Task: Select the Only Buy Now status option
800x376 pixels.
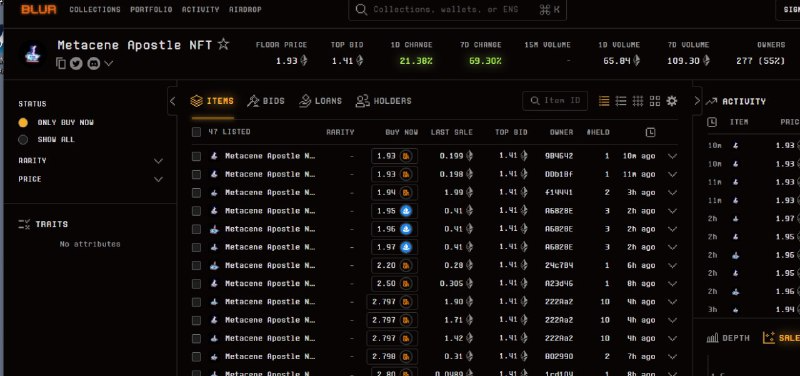Action: 23,122
